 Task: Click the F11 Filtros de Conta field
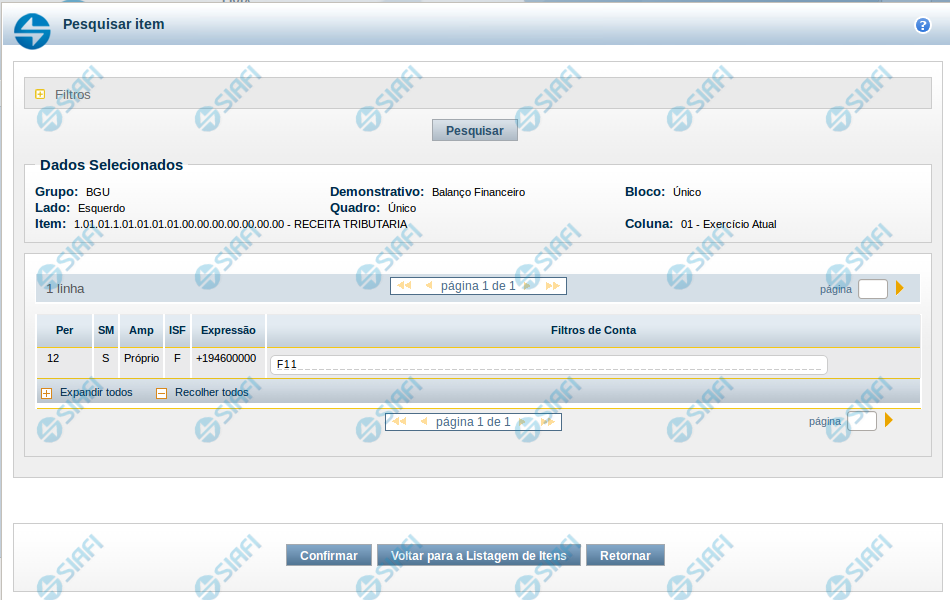pos(549,364)
